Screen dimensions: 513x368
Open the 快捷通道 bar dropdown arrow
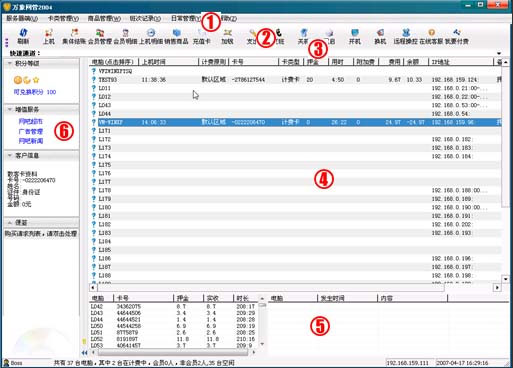coord(499,53)
